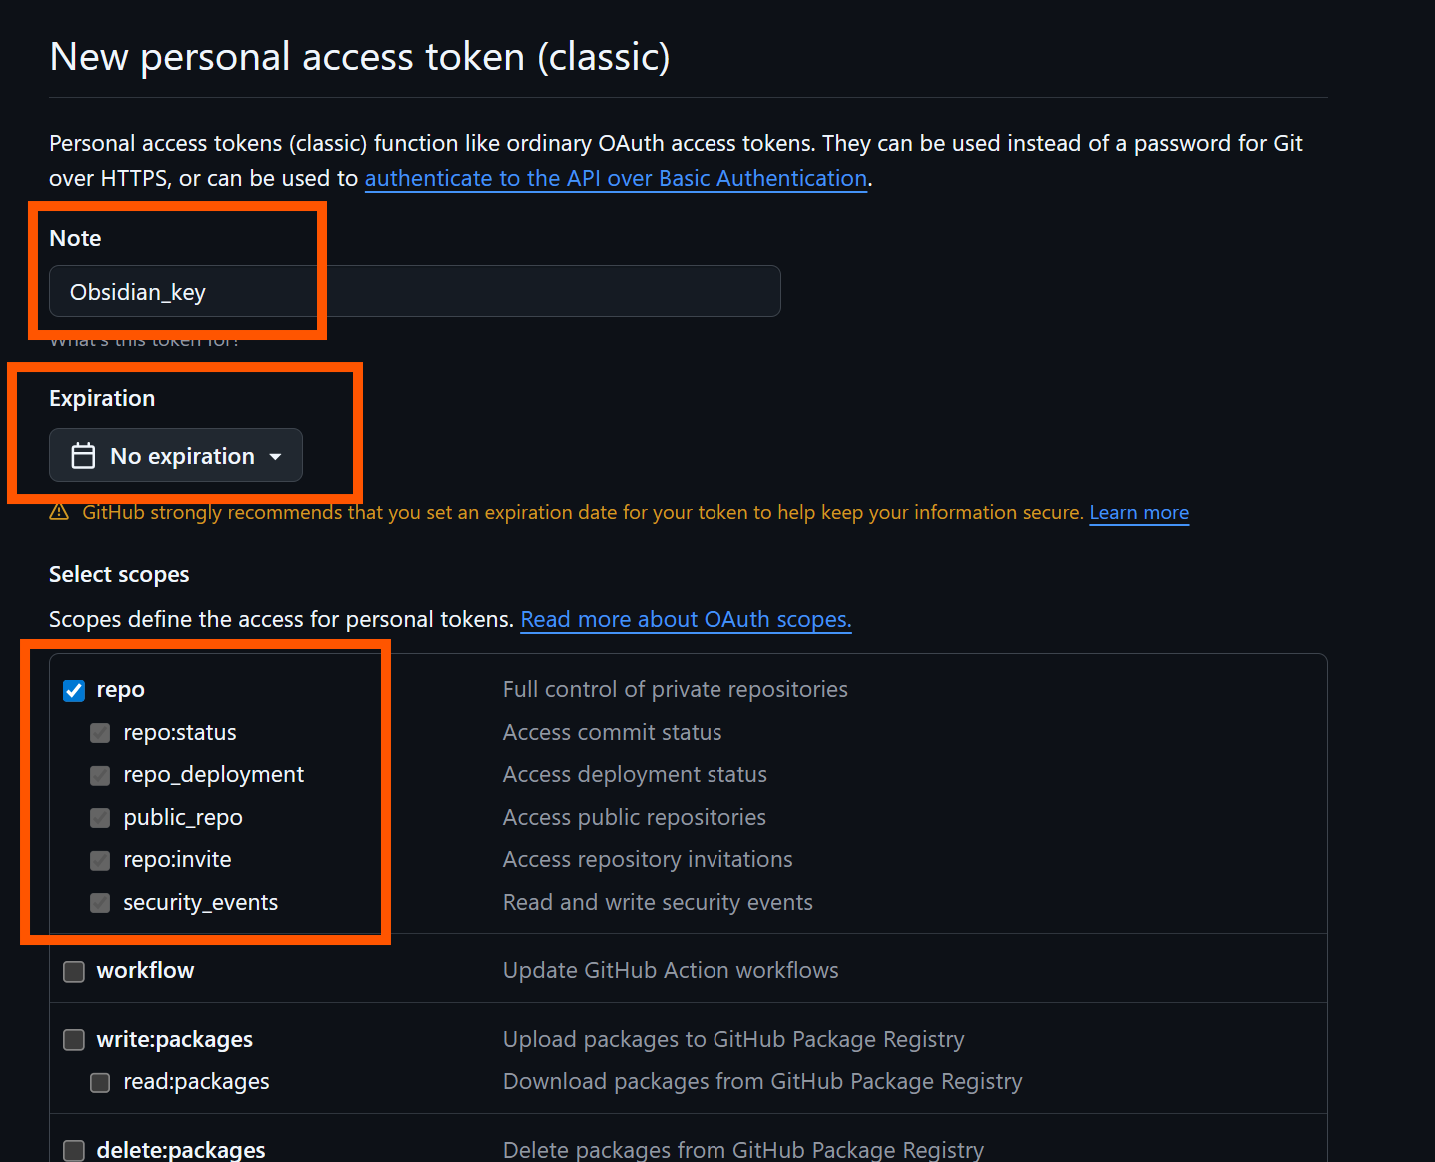1435x1162 pixels.
Task: Tick the write:packages checkbox
Action: point(74,1040)
